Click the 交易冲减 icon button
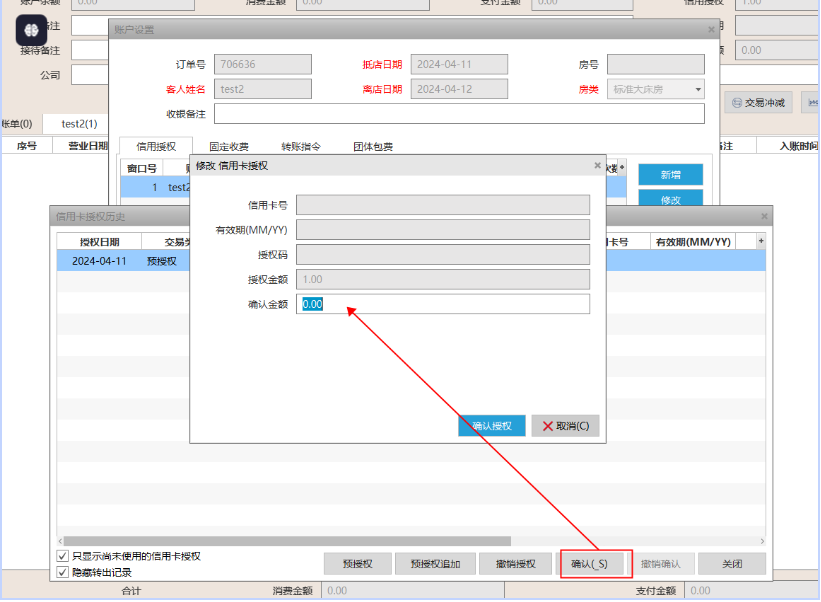This screenshot has width=821, height=602. 757,102
